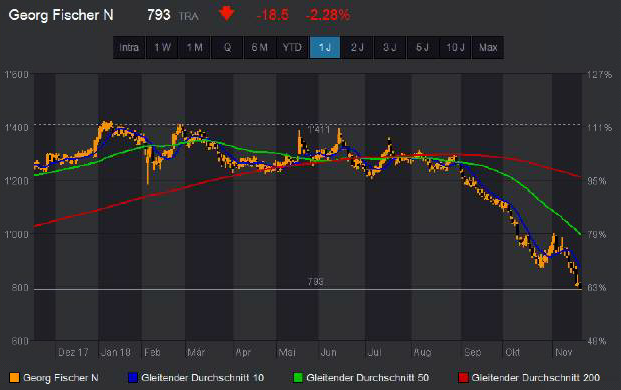Screen dimensions: 621x390
Task: Click the Mai axis label
Action: 287,352
